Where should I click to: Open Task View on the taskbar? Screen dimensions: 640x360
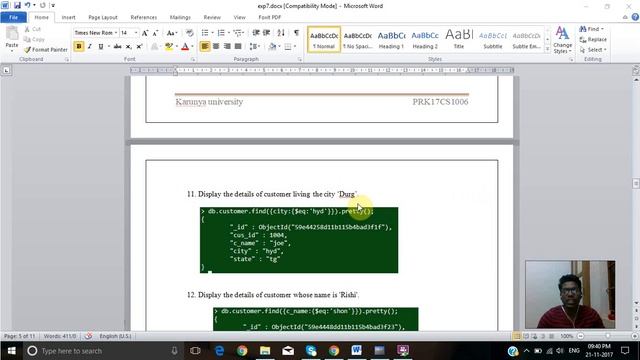[195, 351]
